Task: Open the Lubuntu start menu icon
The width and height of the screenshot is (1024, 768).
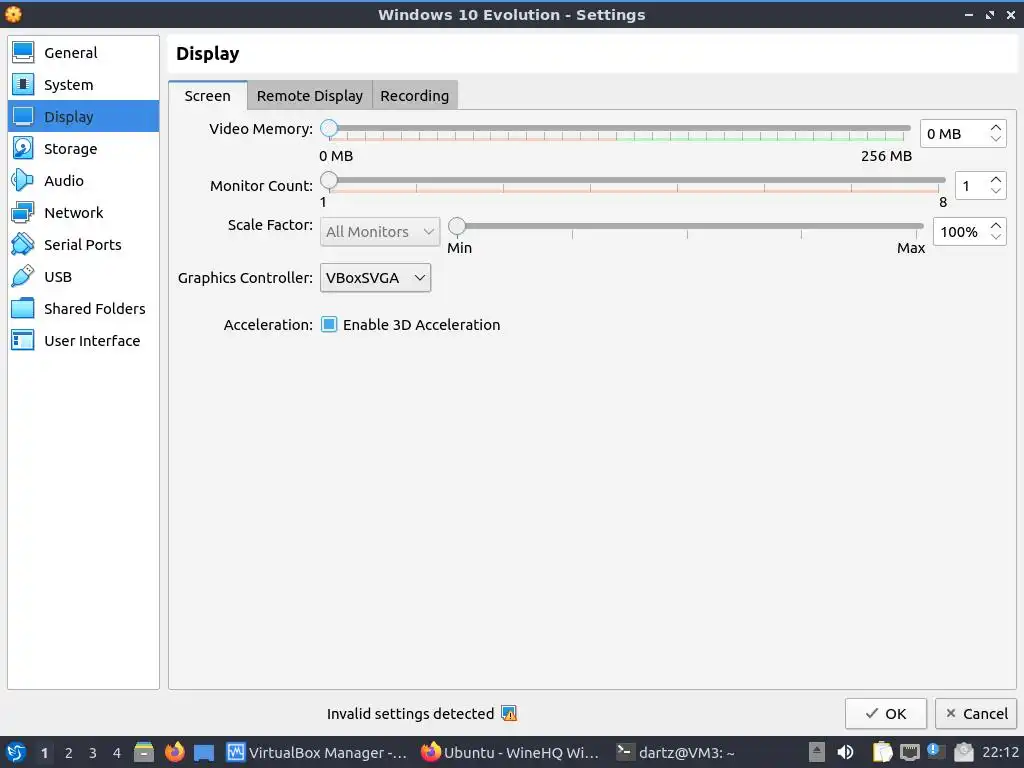Action: click(16, 752)
